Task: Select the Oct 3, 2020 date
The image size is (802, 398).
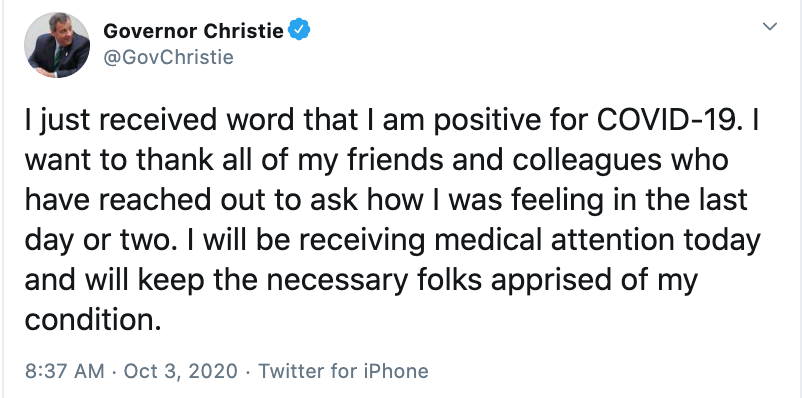Action: point(181,371)
